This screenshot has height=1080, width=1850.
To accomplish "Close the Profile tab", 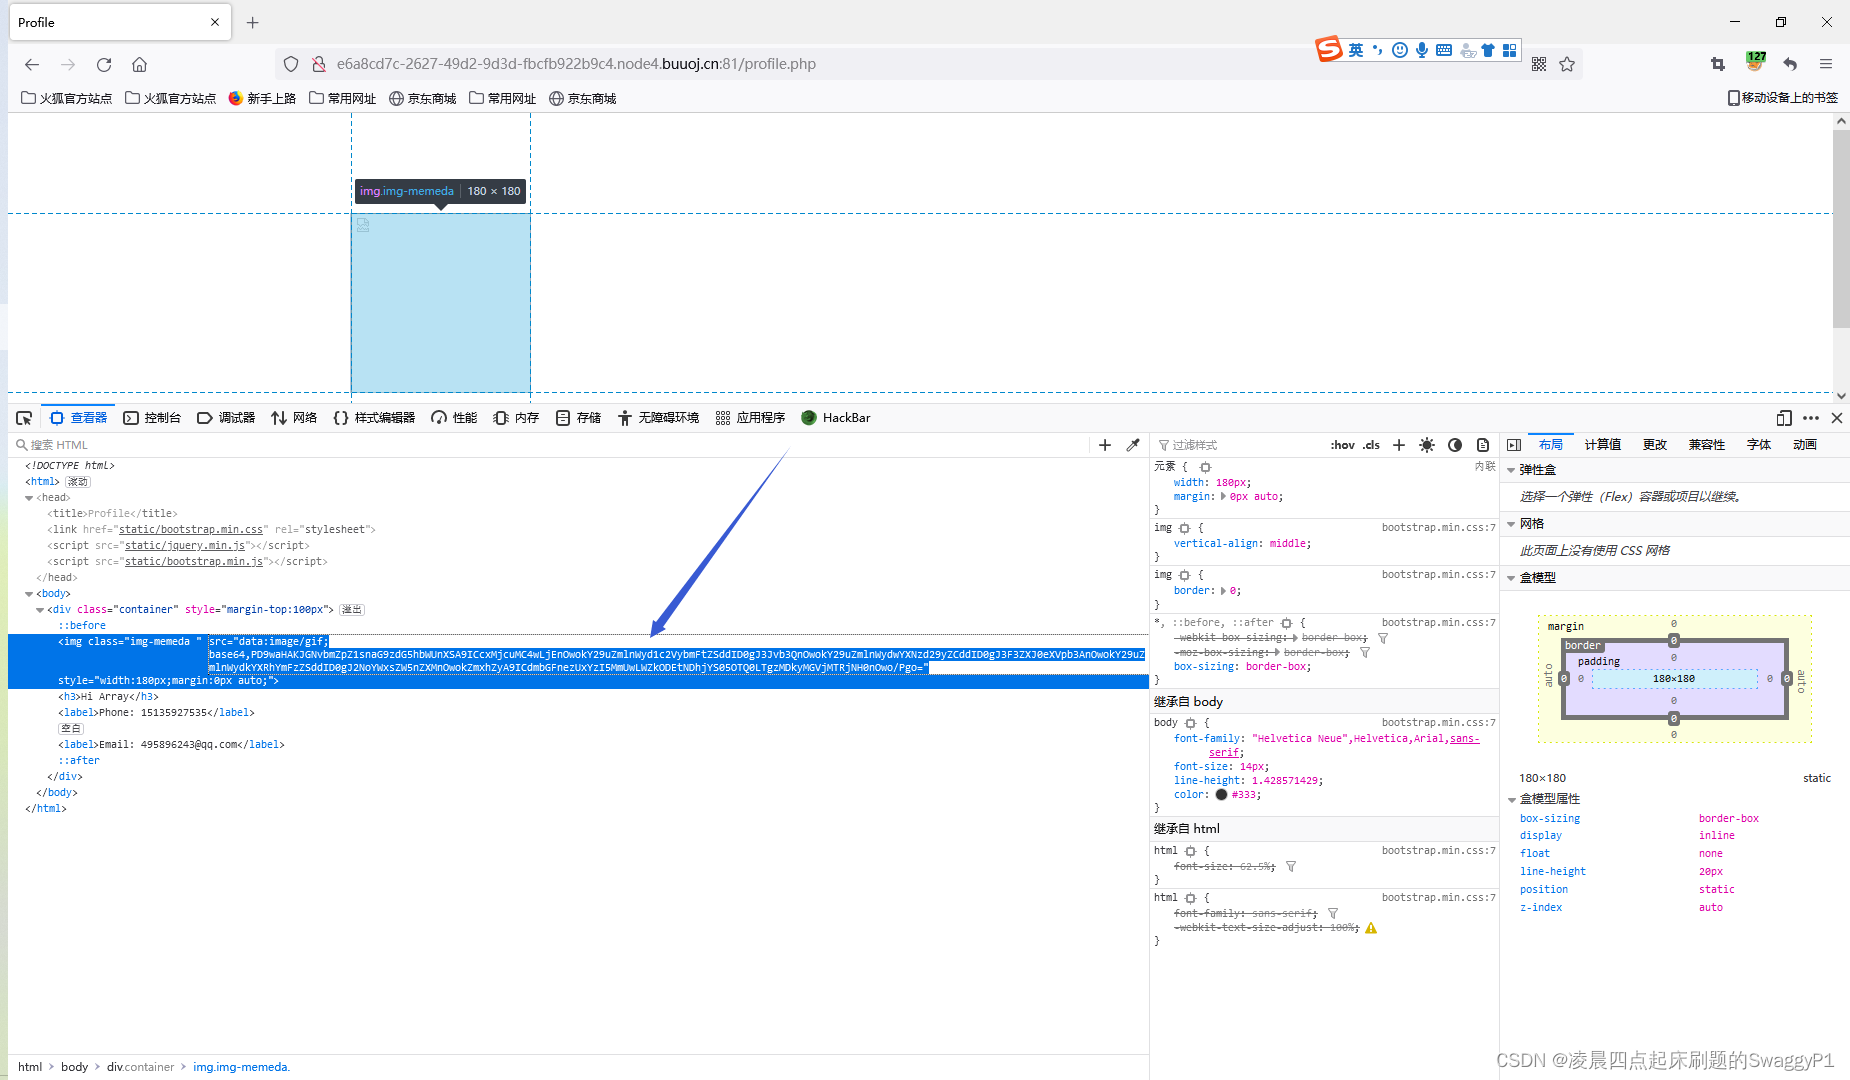I will (215, 22).
